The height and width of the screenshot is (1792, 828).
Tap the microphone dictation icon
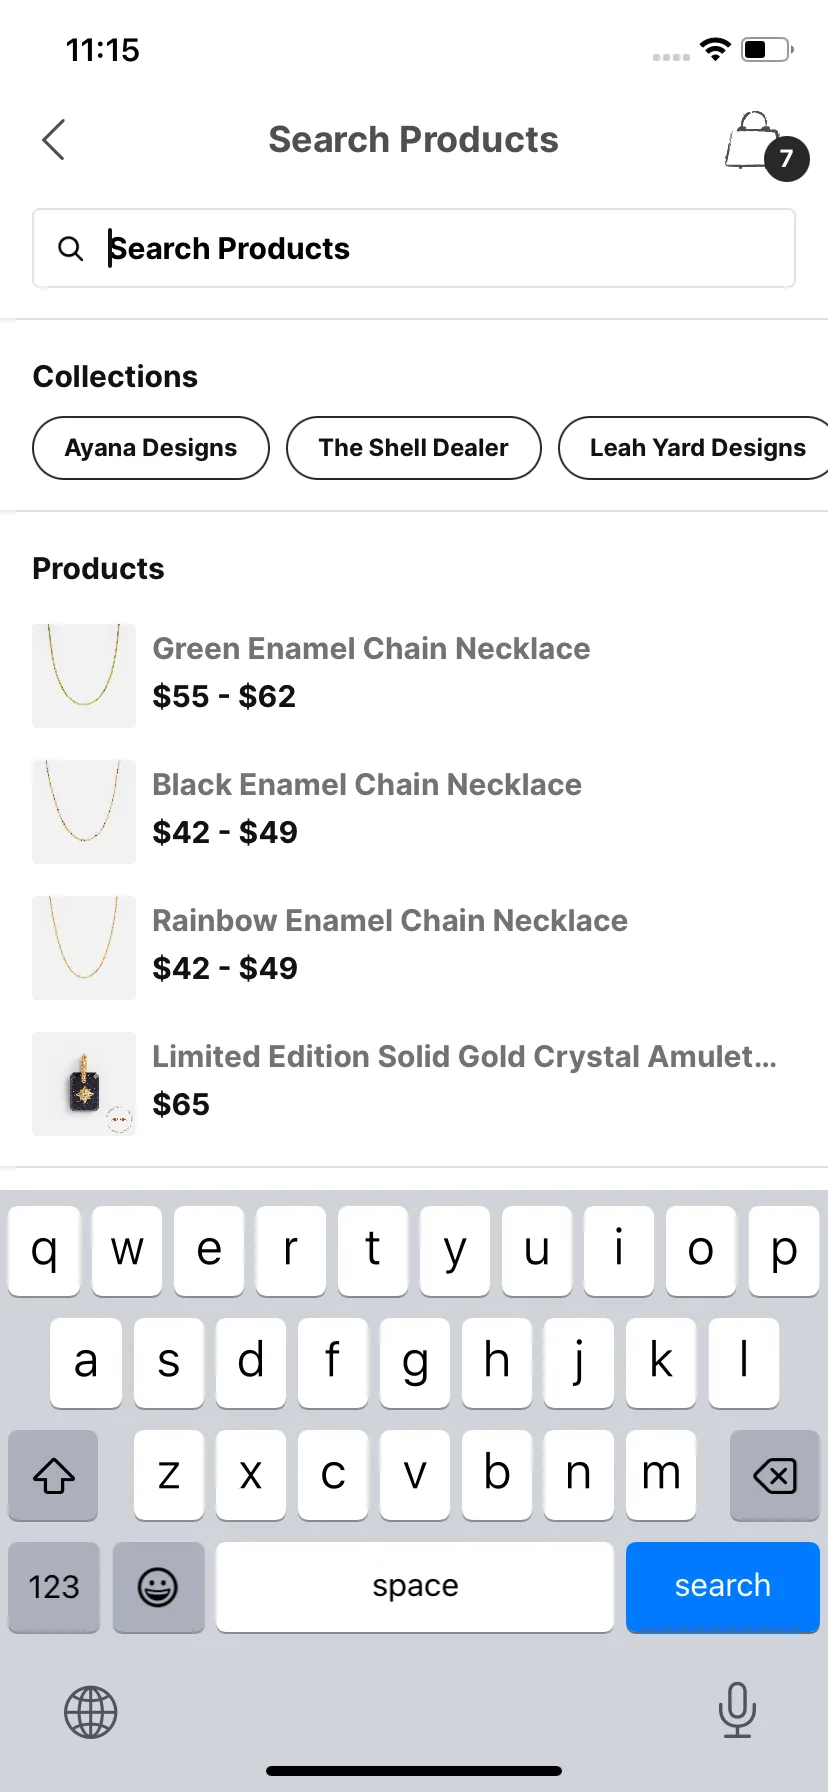pyautogui.click(x=737, y=1710)
